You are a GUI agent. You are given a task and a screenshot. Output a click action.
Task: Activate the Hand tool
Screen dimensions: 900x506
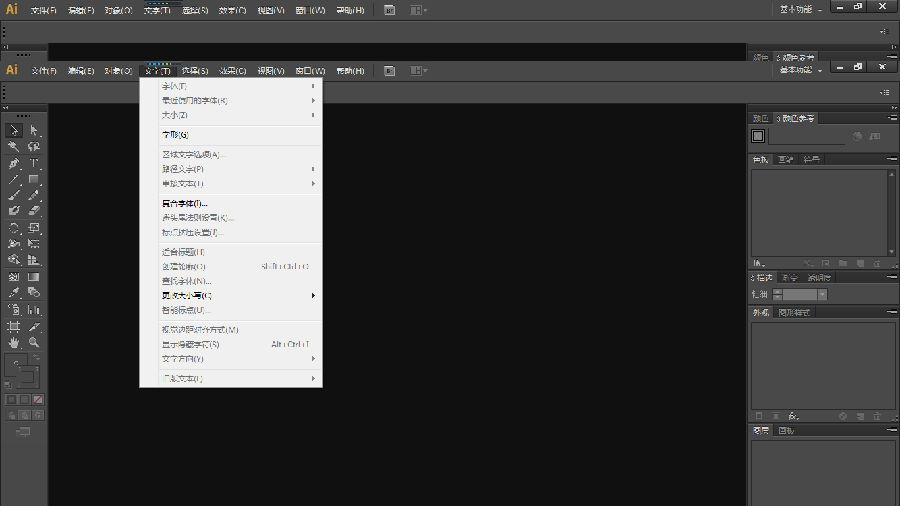[x=14, y=342]
